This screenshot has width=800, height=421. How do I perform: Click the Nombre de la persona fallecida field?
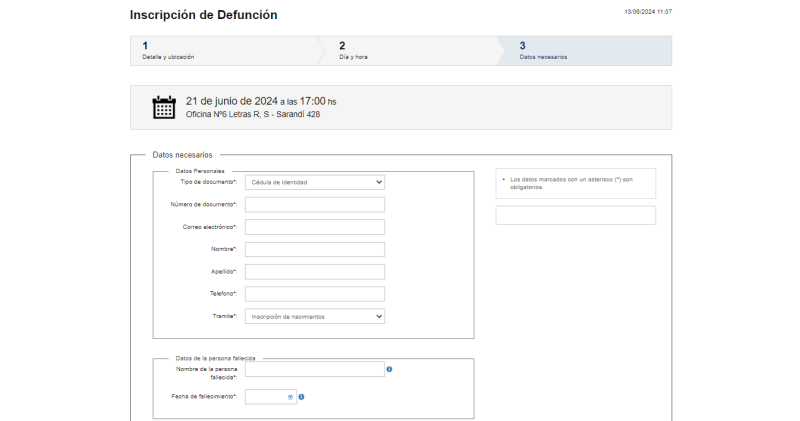point(314,369)
